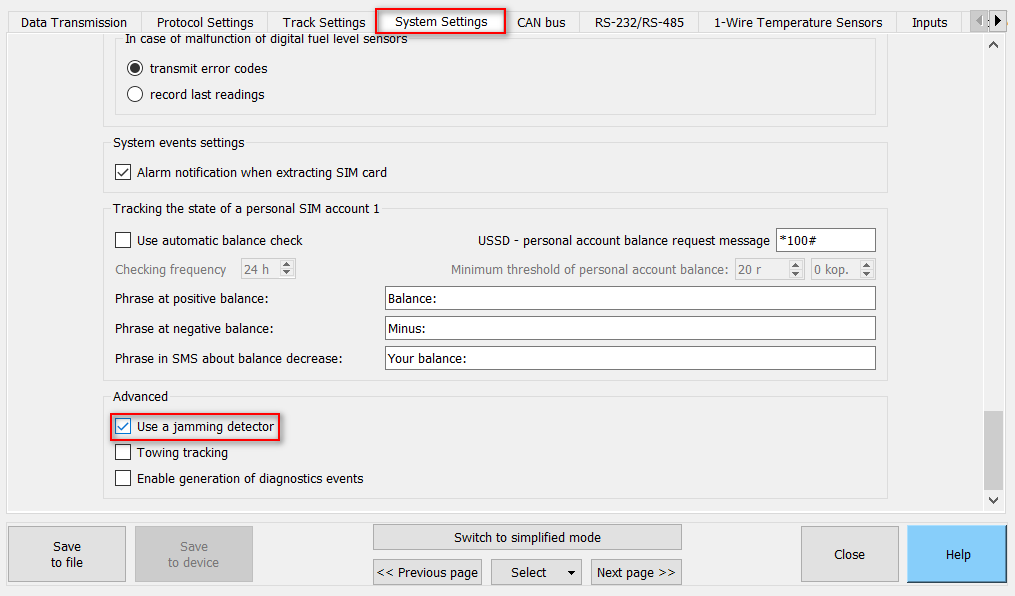Open 1-Wire Temperature Sensors tab
This screenshot has width=1015, height=596.
(x=797, y=22)
